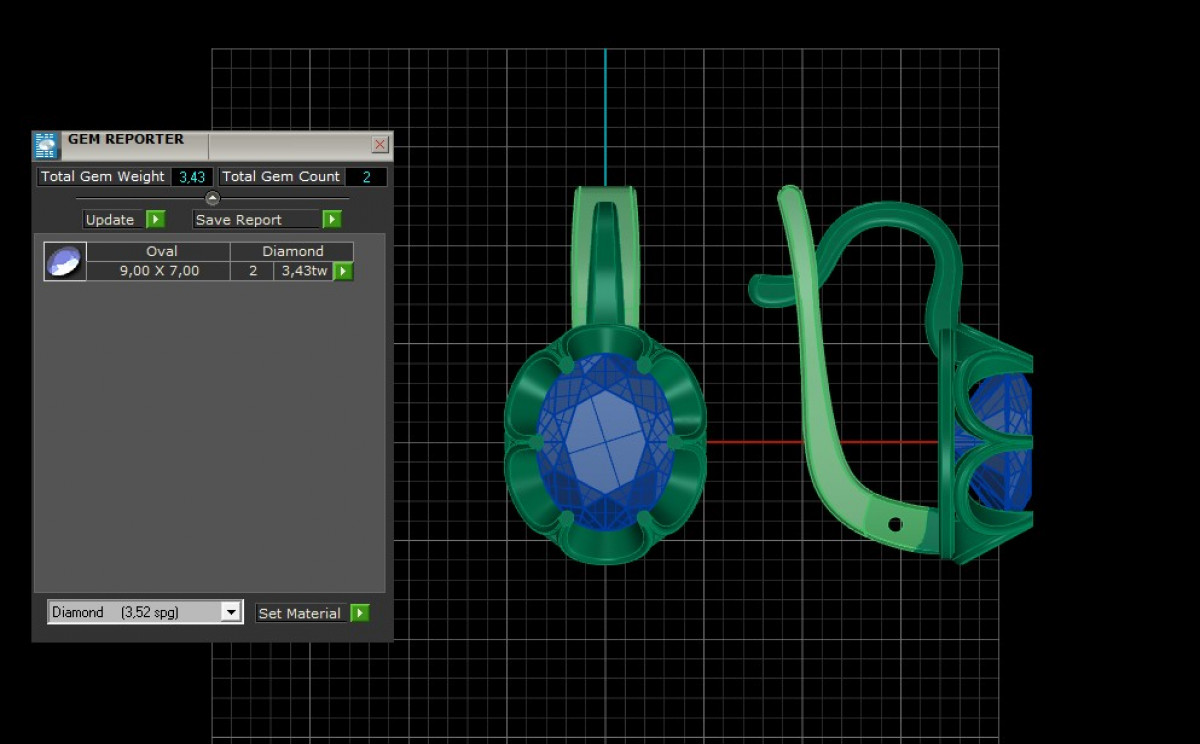
Task: Select the blue oval gem in front view
Action: click(x=605, y=440)
